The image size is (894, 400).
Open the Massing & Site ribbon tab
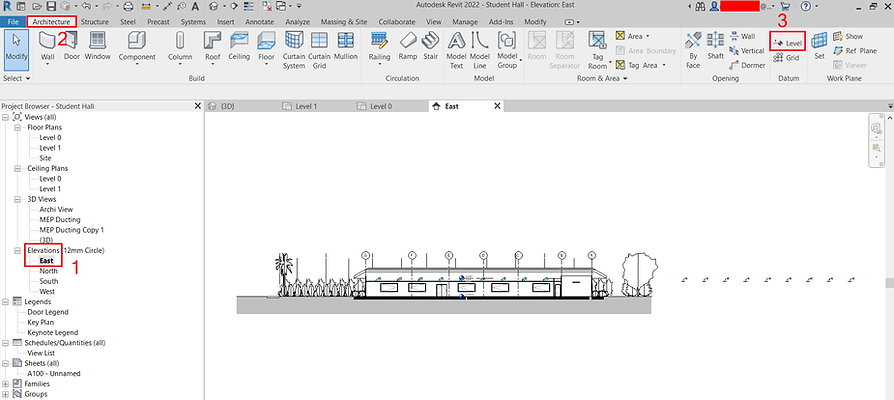tap(344, 22)
